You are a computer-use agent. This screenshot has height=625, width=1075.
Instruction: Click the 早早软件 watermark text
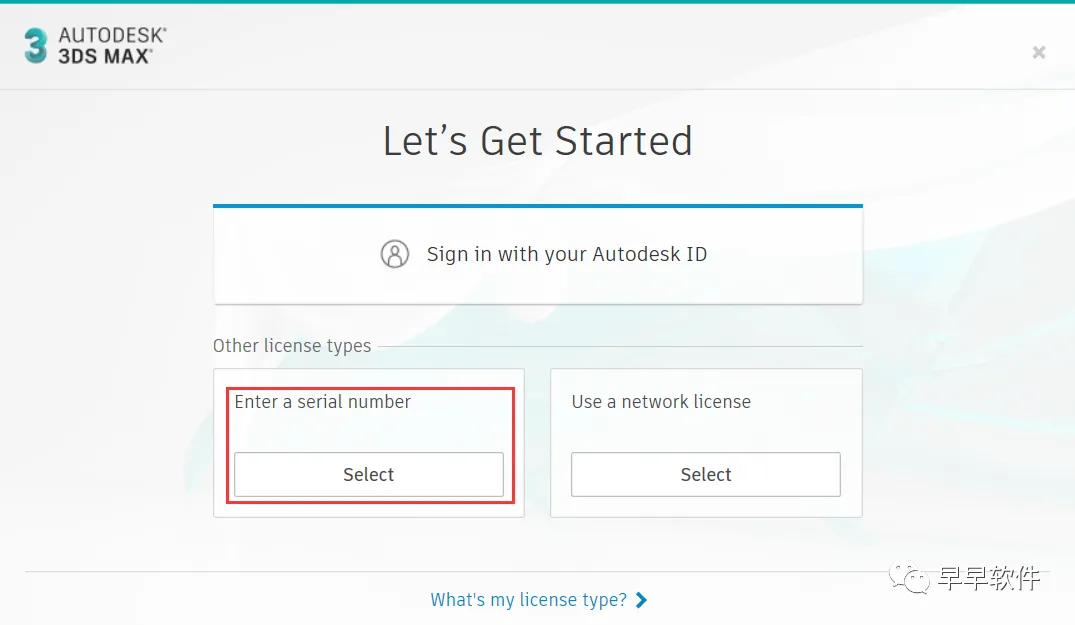click(989, 578)
